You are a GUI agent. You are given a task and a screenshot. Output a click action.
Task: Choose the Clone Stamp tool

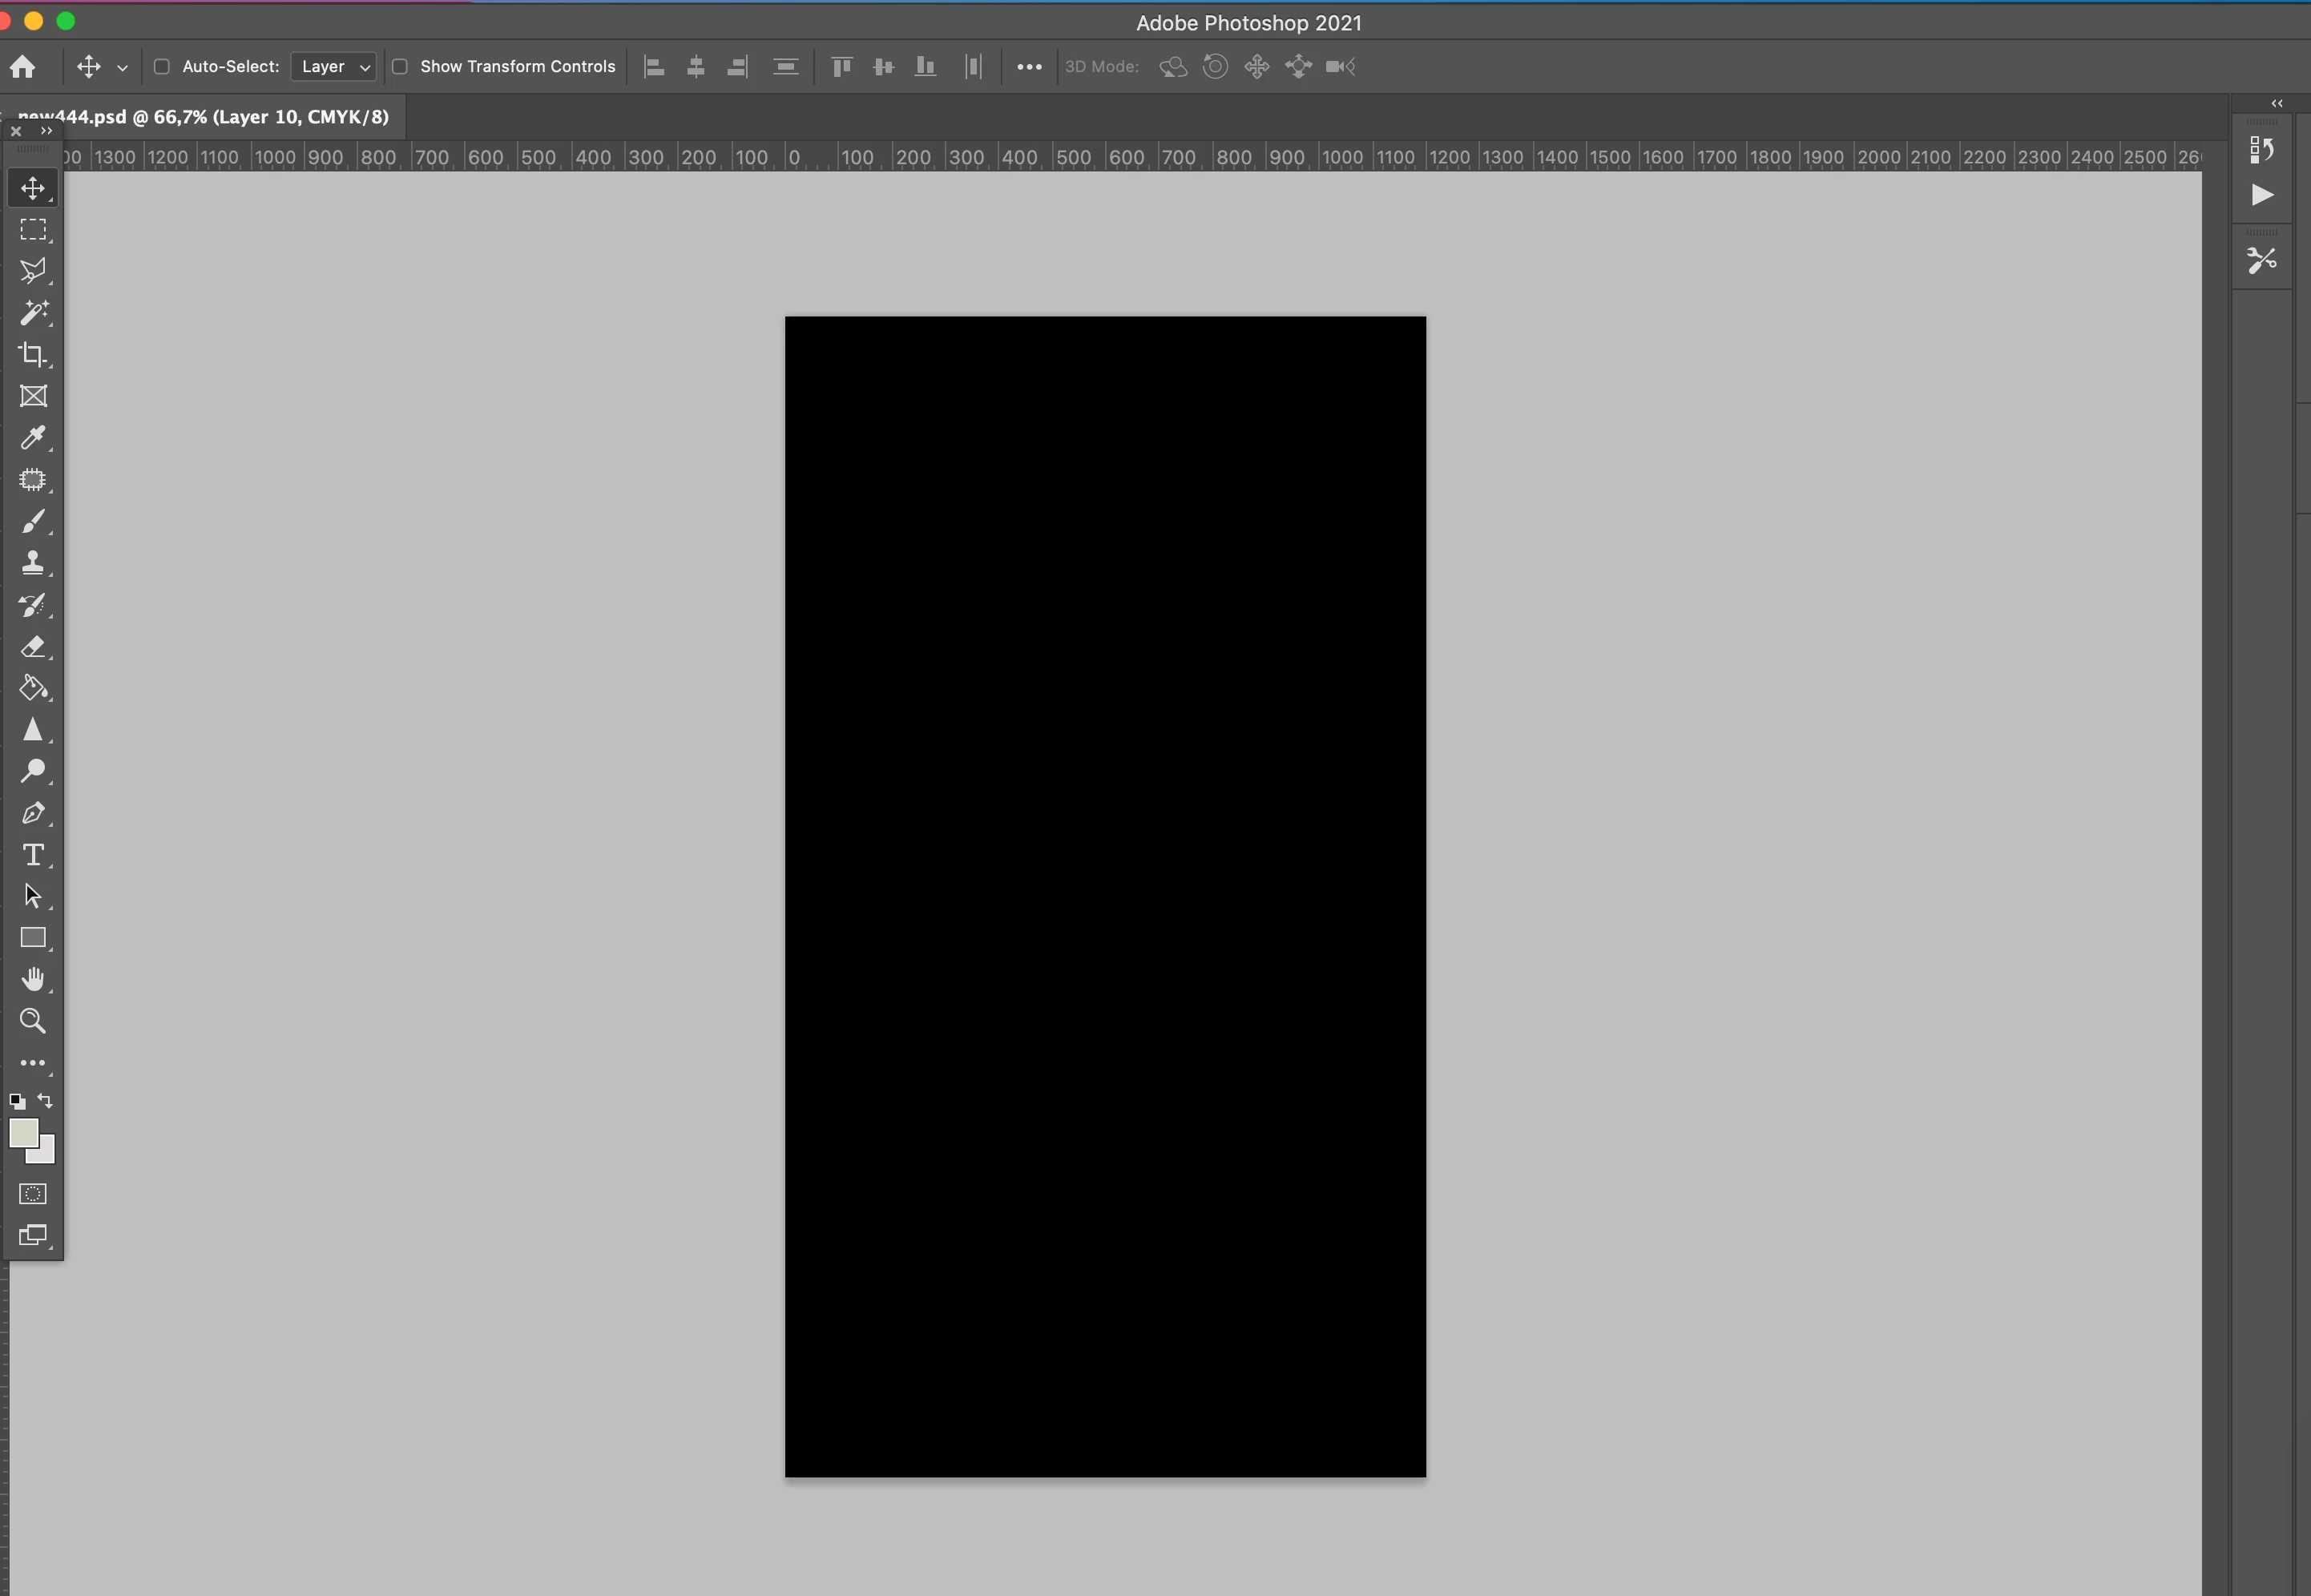(33, 563)
